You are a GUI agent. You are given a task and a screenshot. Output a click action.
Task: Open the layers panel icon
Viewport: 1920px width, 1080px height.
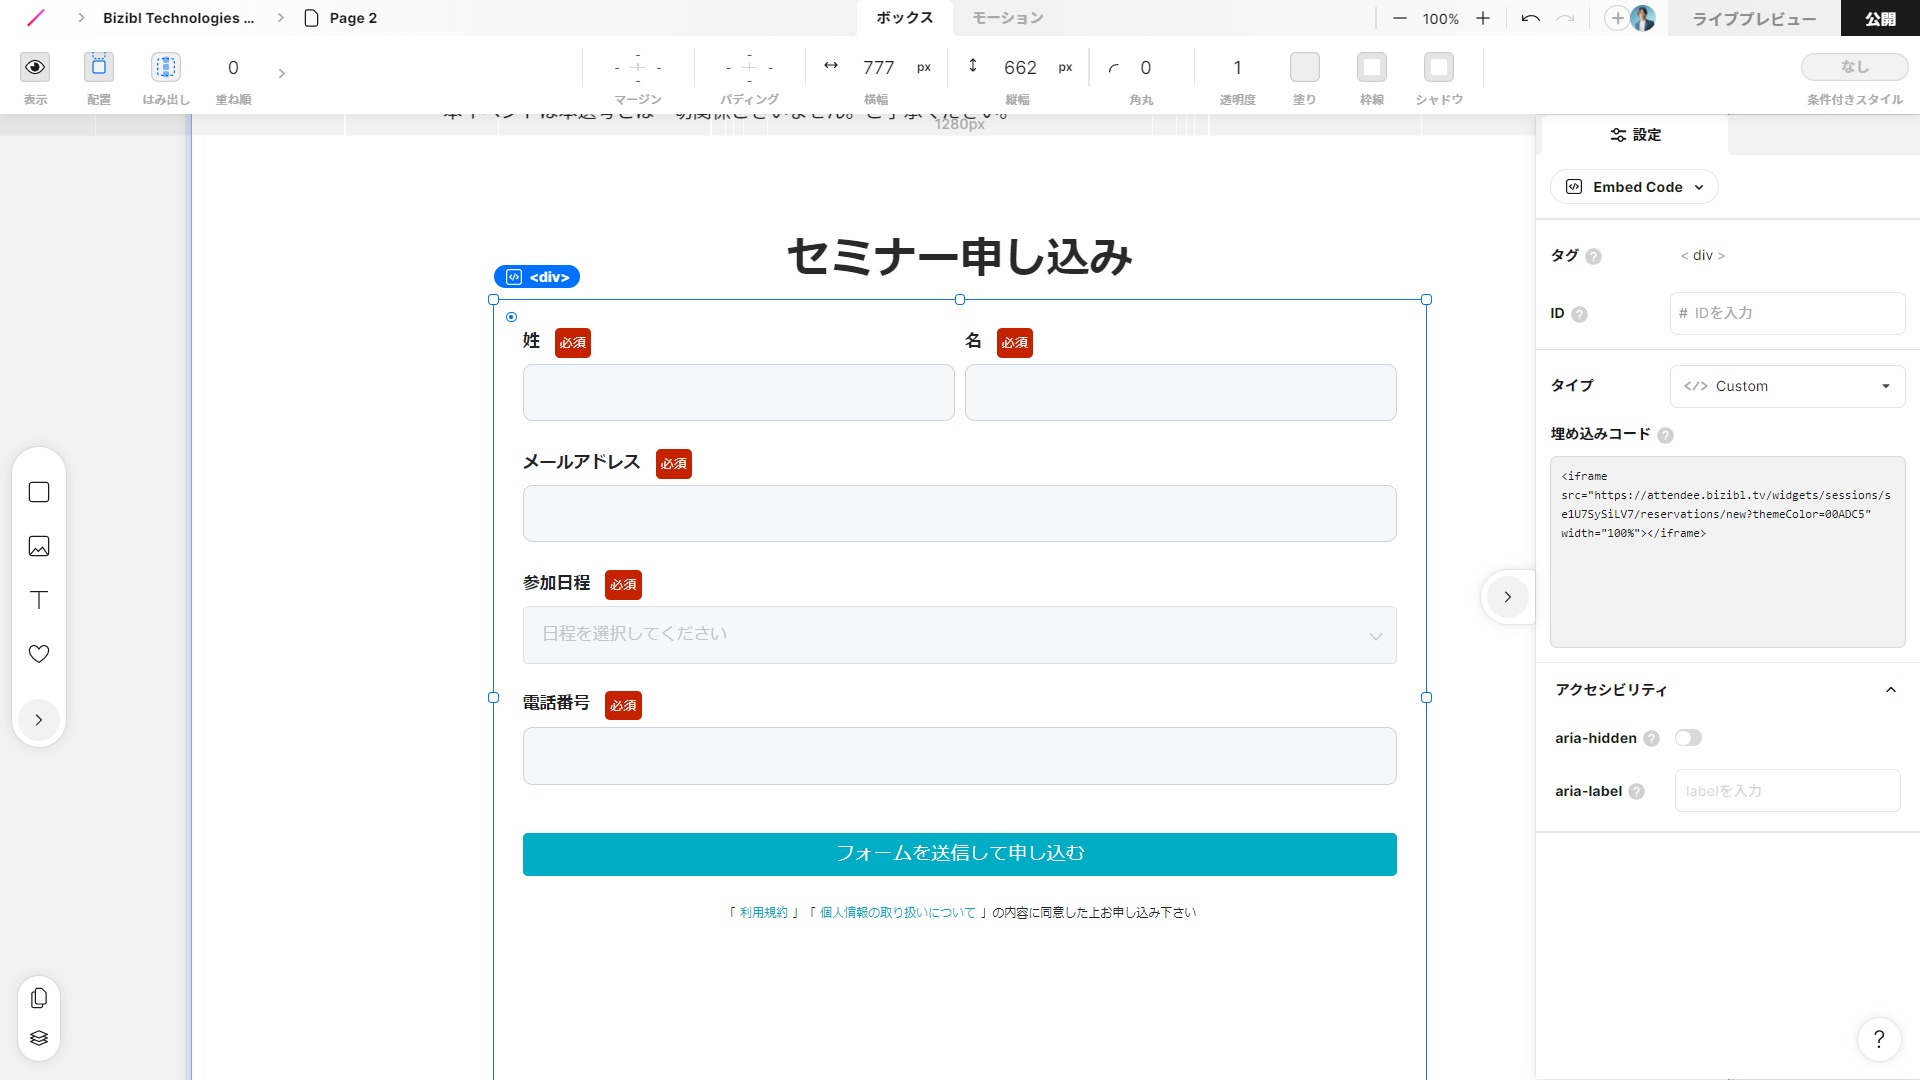point(39,1038)
